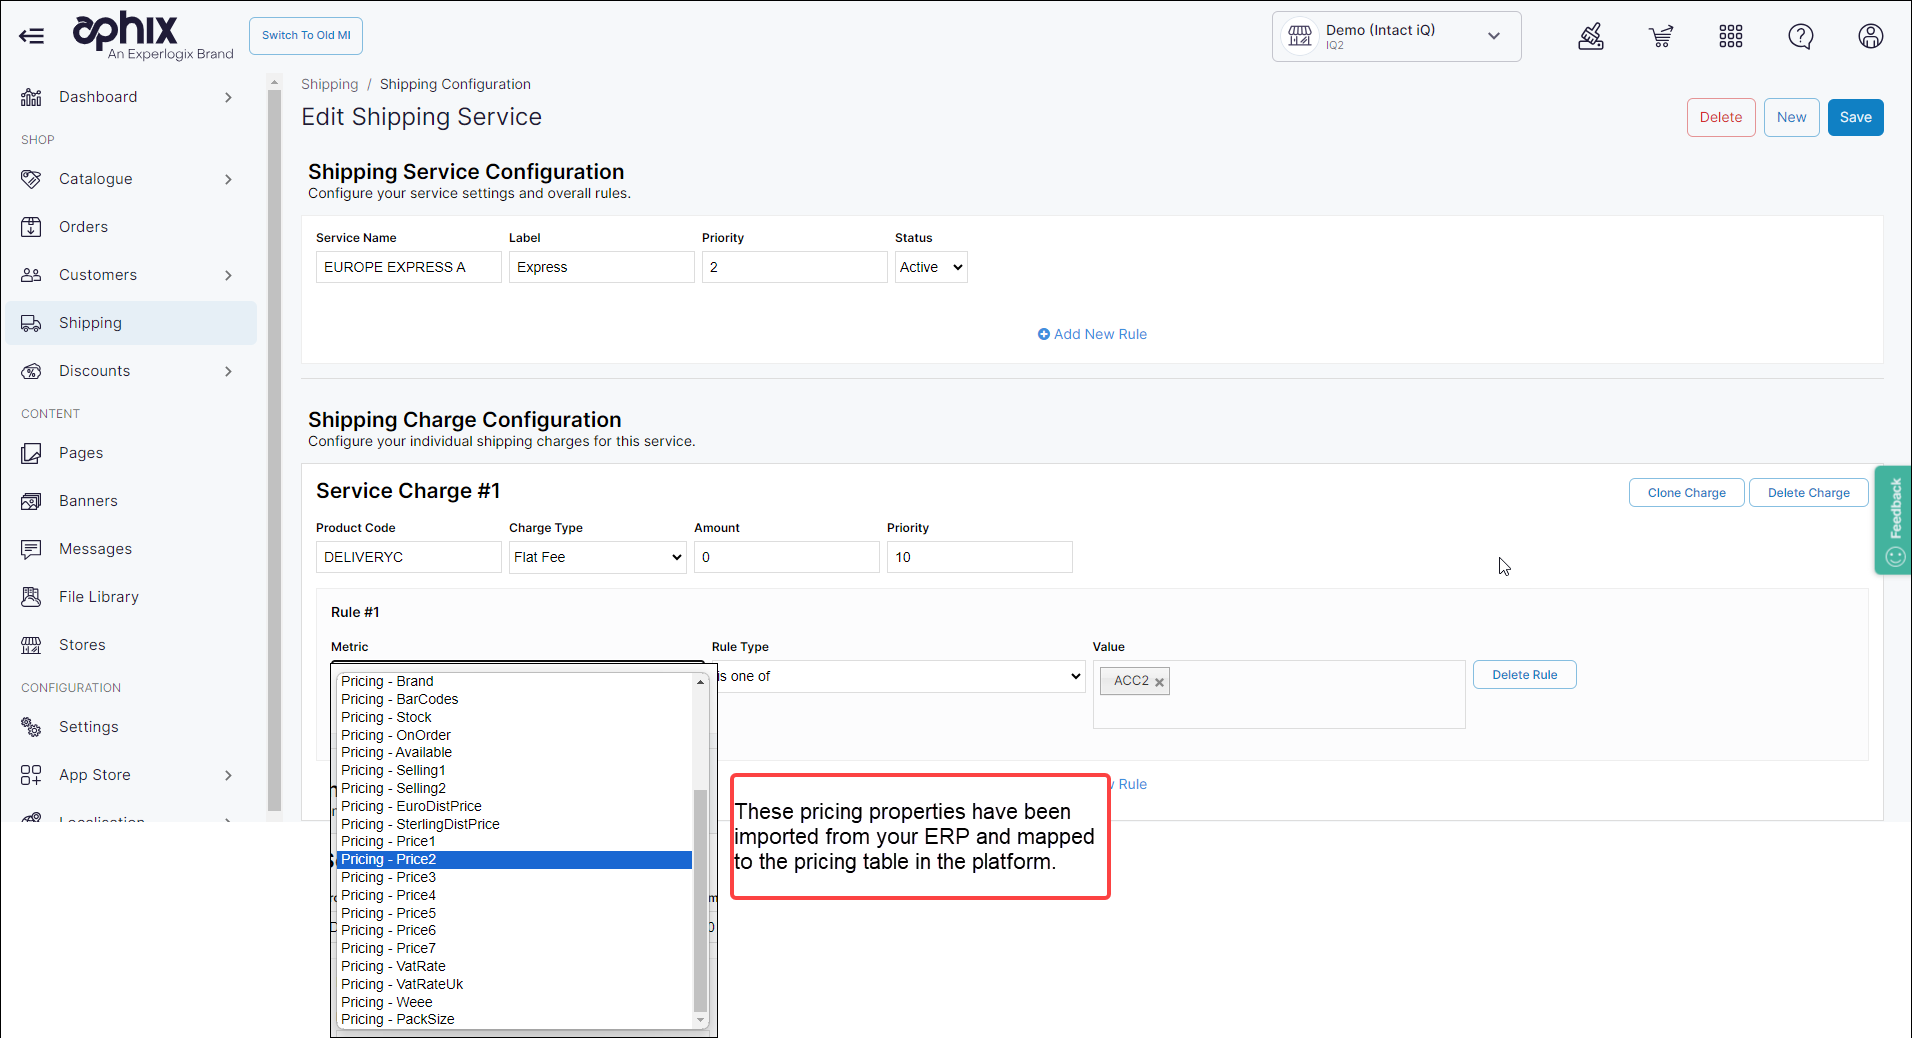1912x1038 pixels.
Task: Collapse sidebar with the back arrow icon
Action: coord(31,37)
